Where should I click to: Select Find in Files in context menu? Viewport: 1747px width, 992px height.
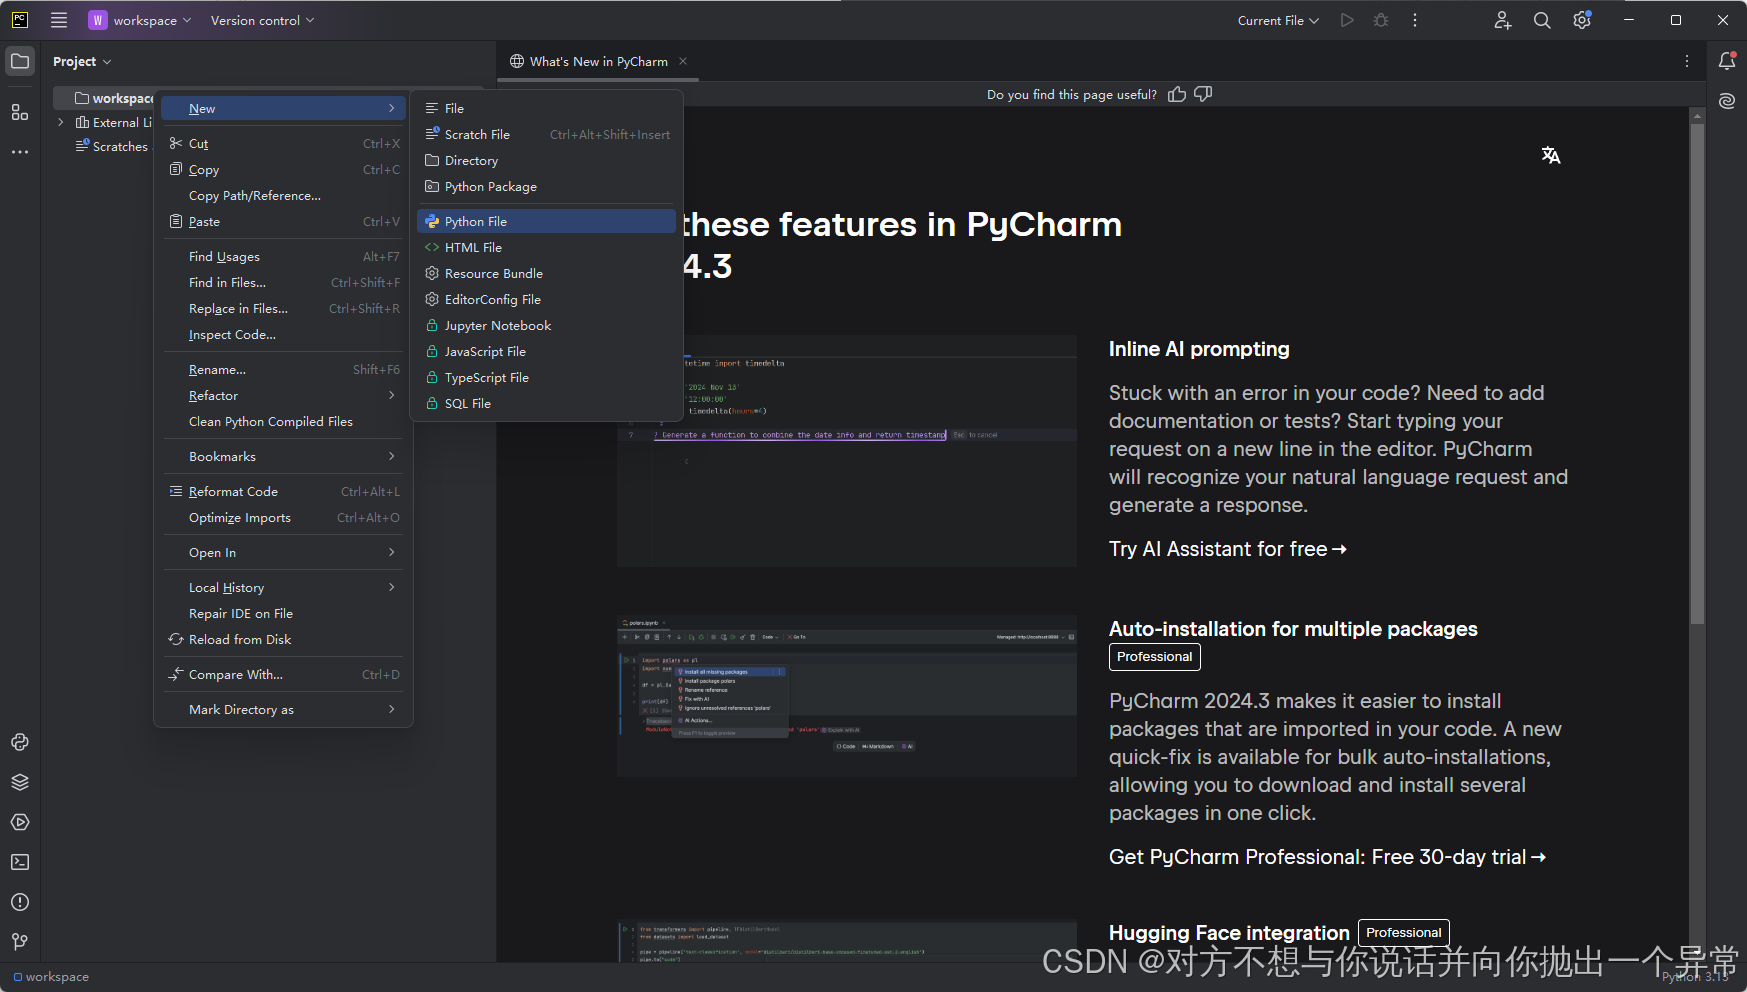(284, 283)
